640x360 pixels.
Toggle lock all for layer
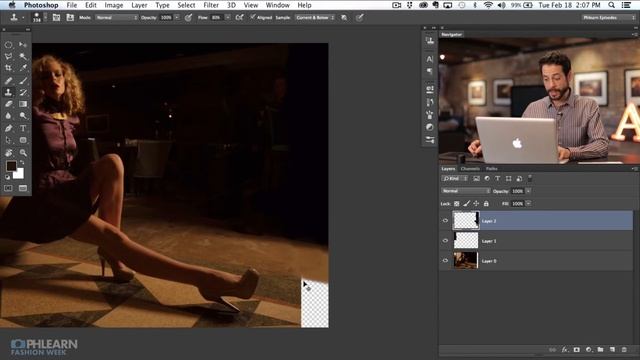[x=486, y=203]
